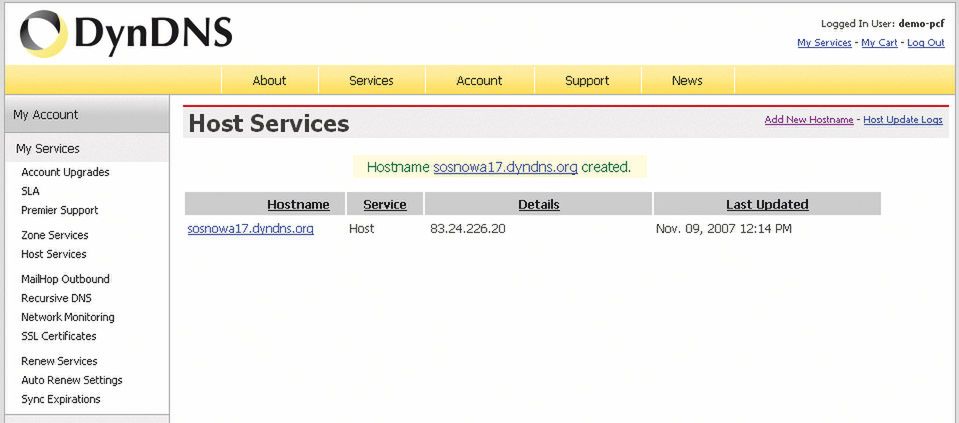Sort by the Hostname column header
959x423 pixels.
click(298, 205)
